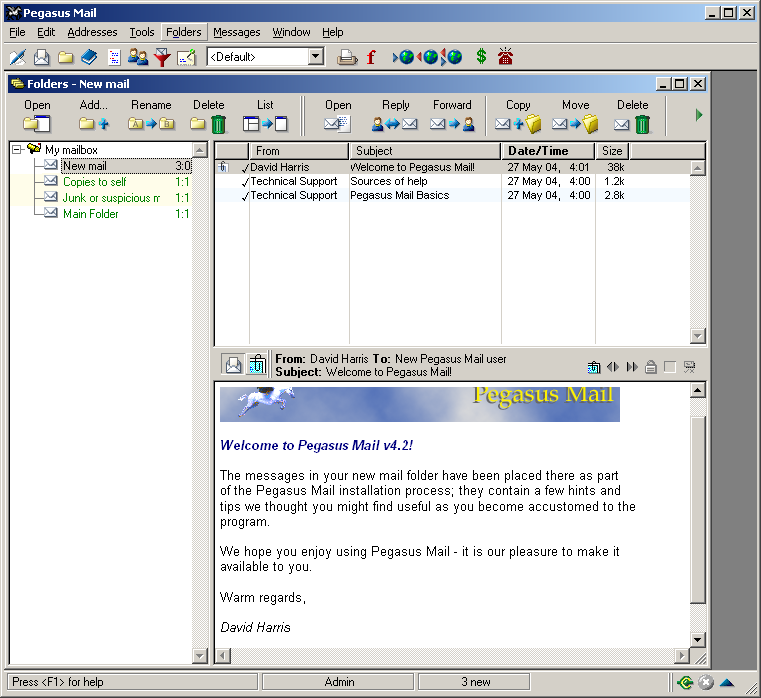Open the Help menu
This screenshot has width=761, height=698.
click(x=332, y=32)
